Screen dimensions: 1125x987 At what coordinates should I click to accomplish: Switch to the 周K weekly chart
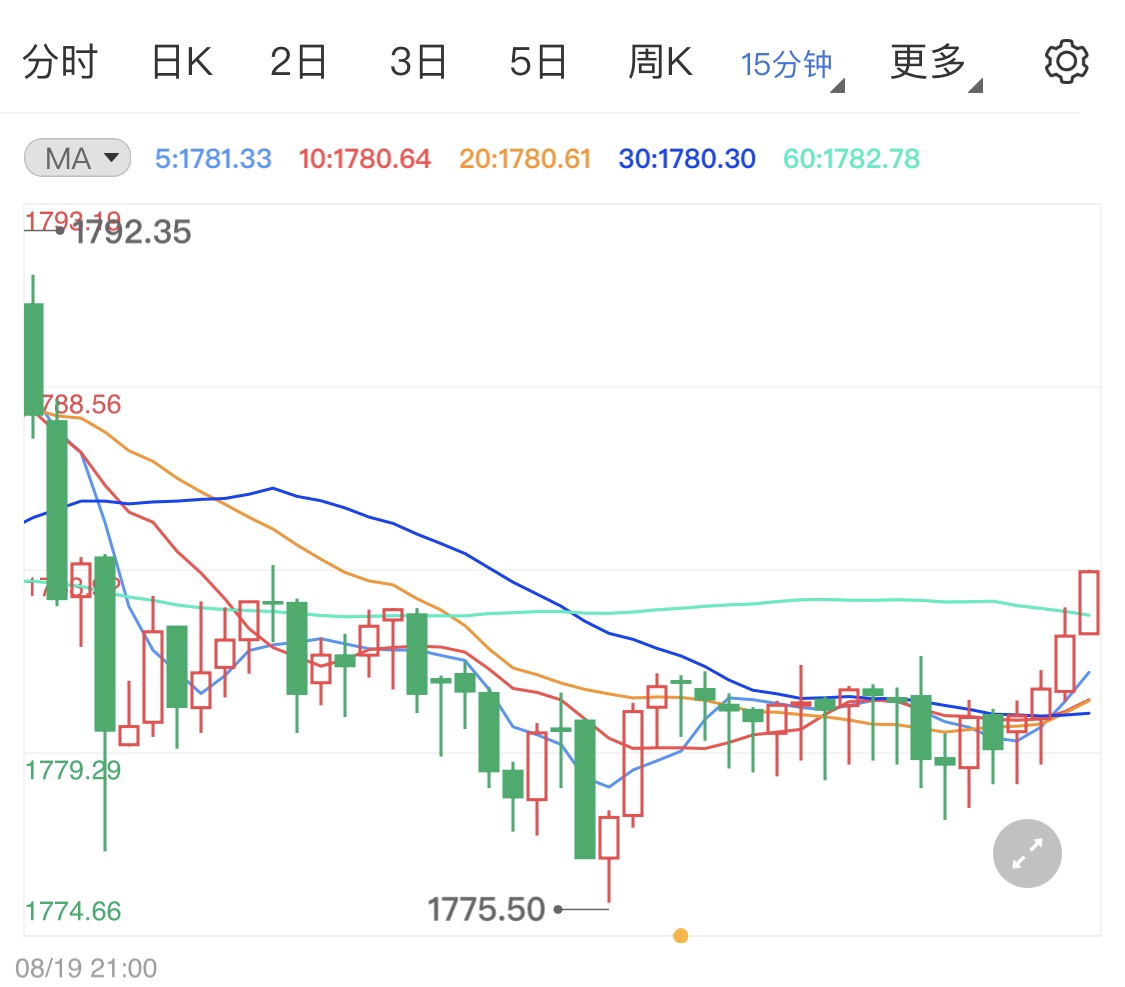[660, 61]
